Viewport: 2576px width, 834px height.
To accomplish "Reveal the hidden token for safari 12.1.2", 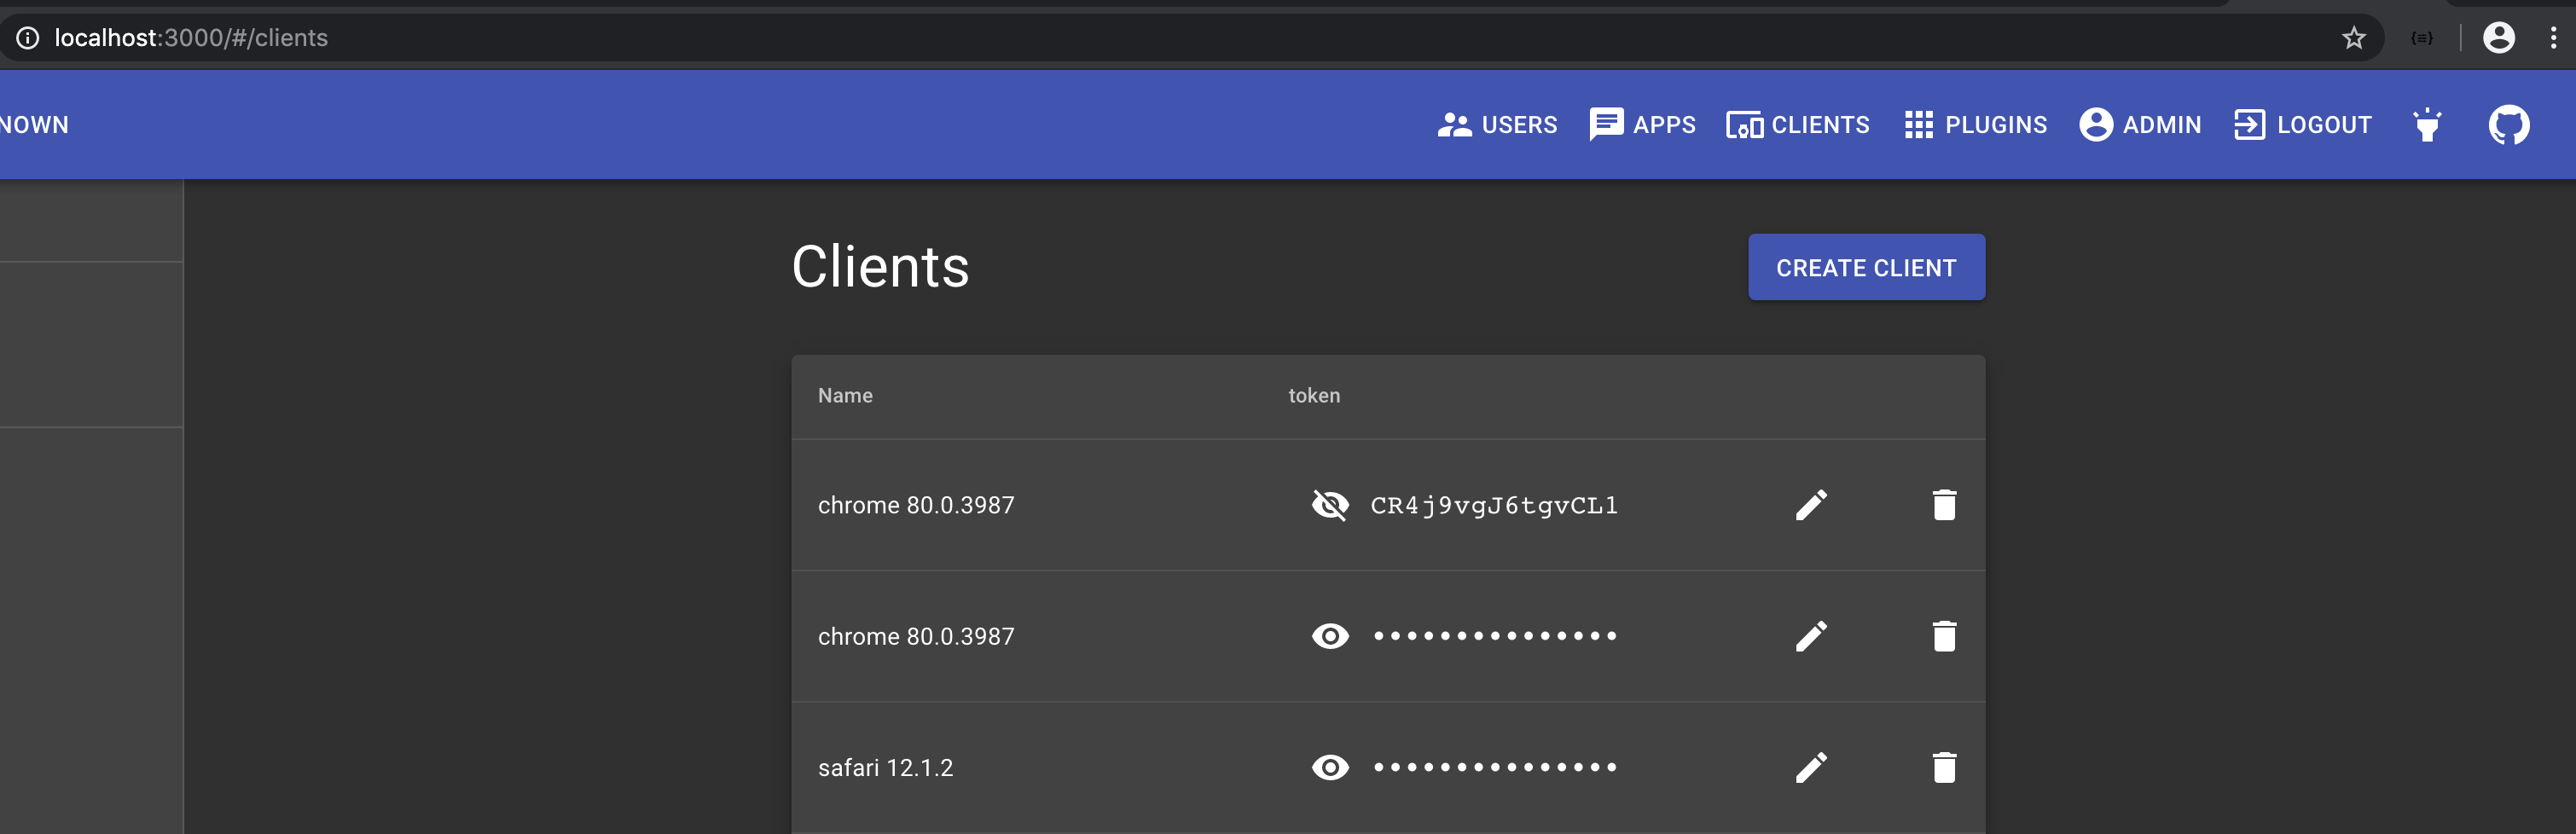I will (1330, 767).
